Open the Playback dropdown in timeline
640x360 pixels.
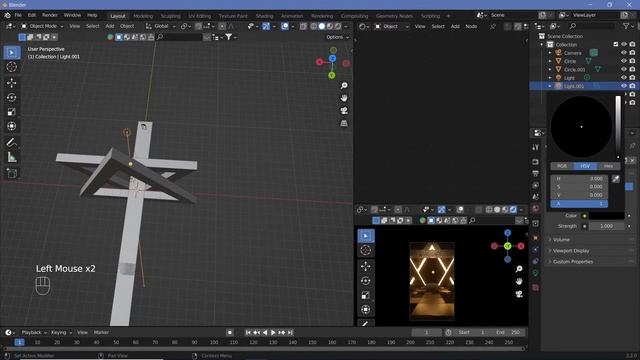tap(34, 332)
